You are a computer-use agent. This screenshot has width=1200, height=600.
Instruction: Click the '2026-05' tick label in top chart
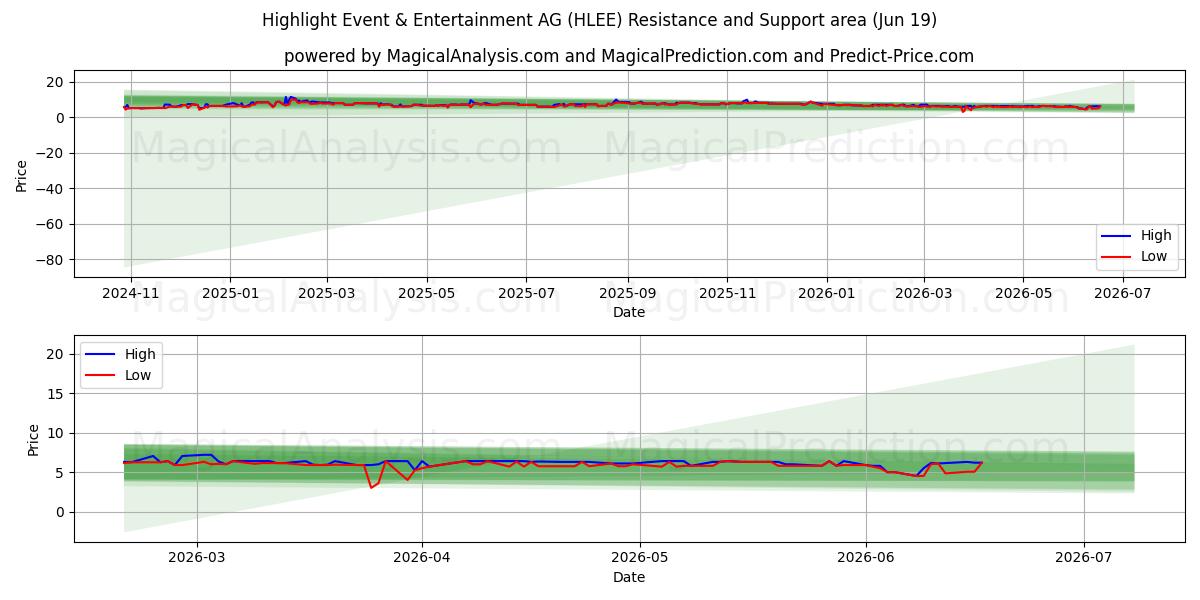(x=1023, y=295)
